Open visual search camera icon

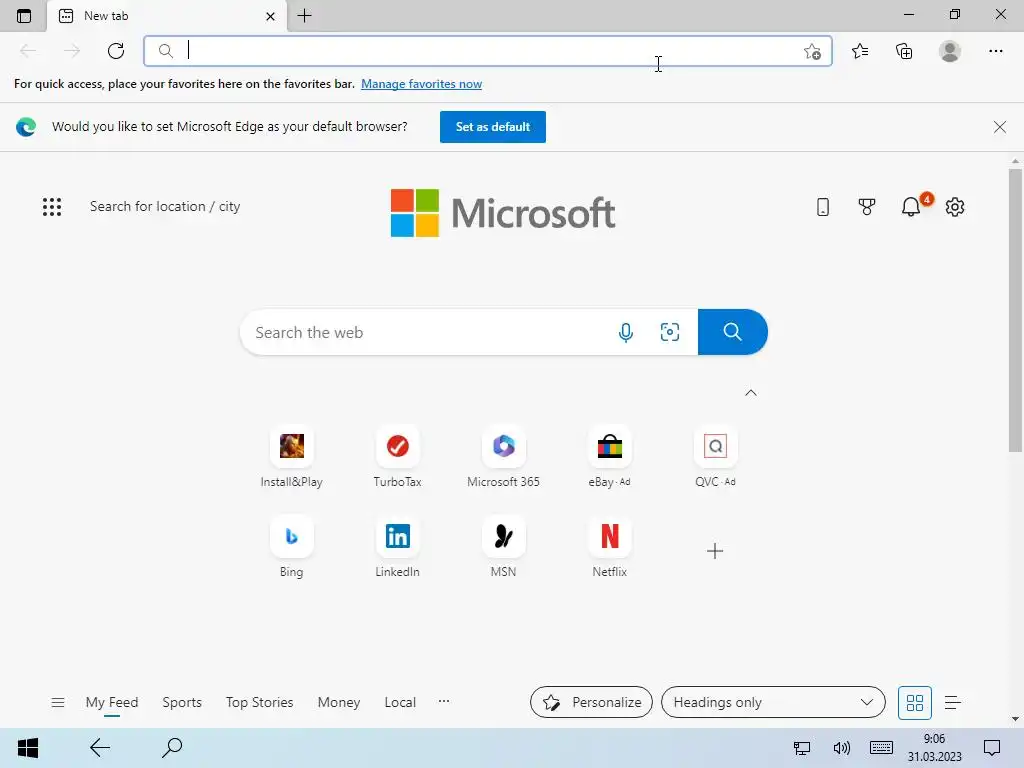(669, 332)
